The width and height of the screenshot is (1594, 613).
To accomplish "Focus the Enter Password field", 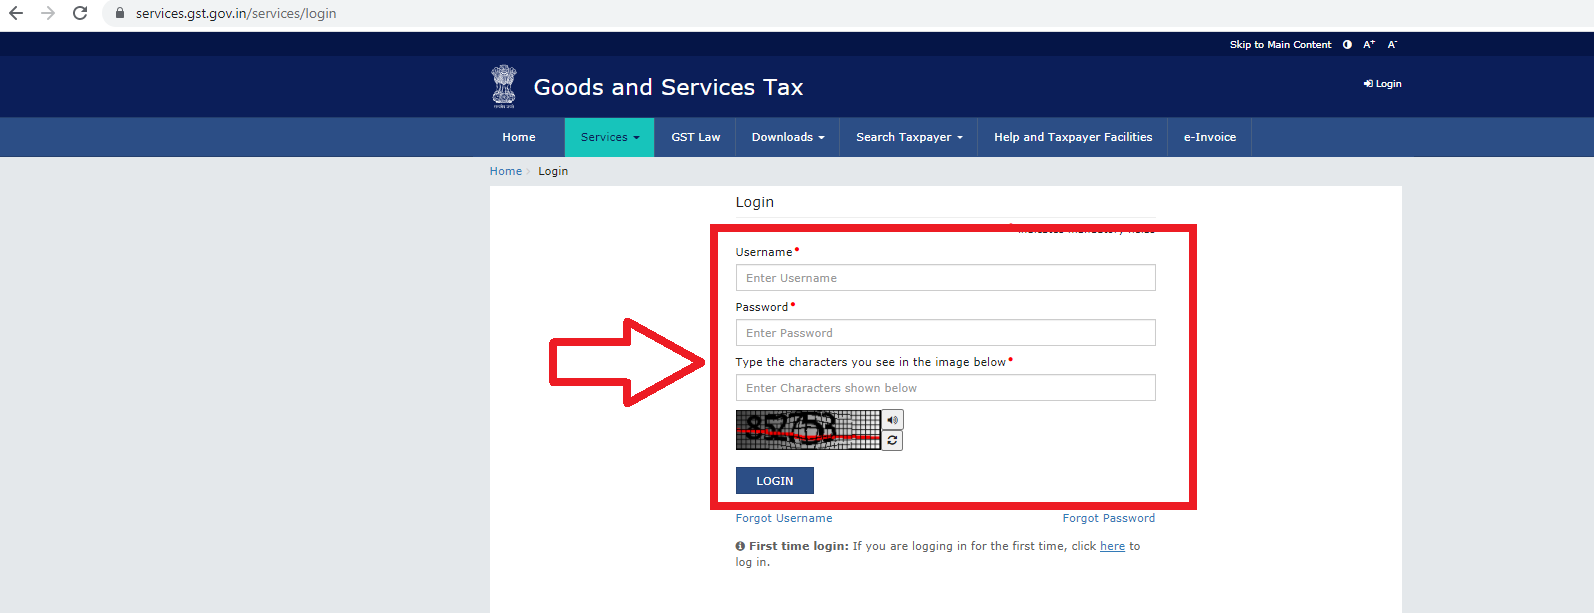I will click(946, 333).
